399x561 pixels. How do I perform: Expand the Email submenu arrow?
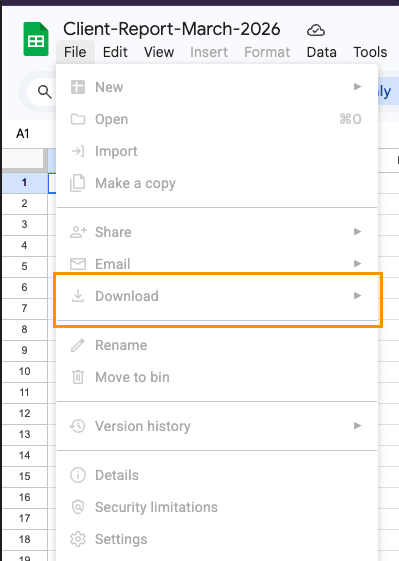pyautogui.click(x=357, y=264)
